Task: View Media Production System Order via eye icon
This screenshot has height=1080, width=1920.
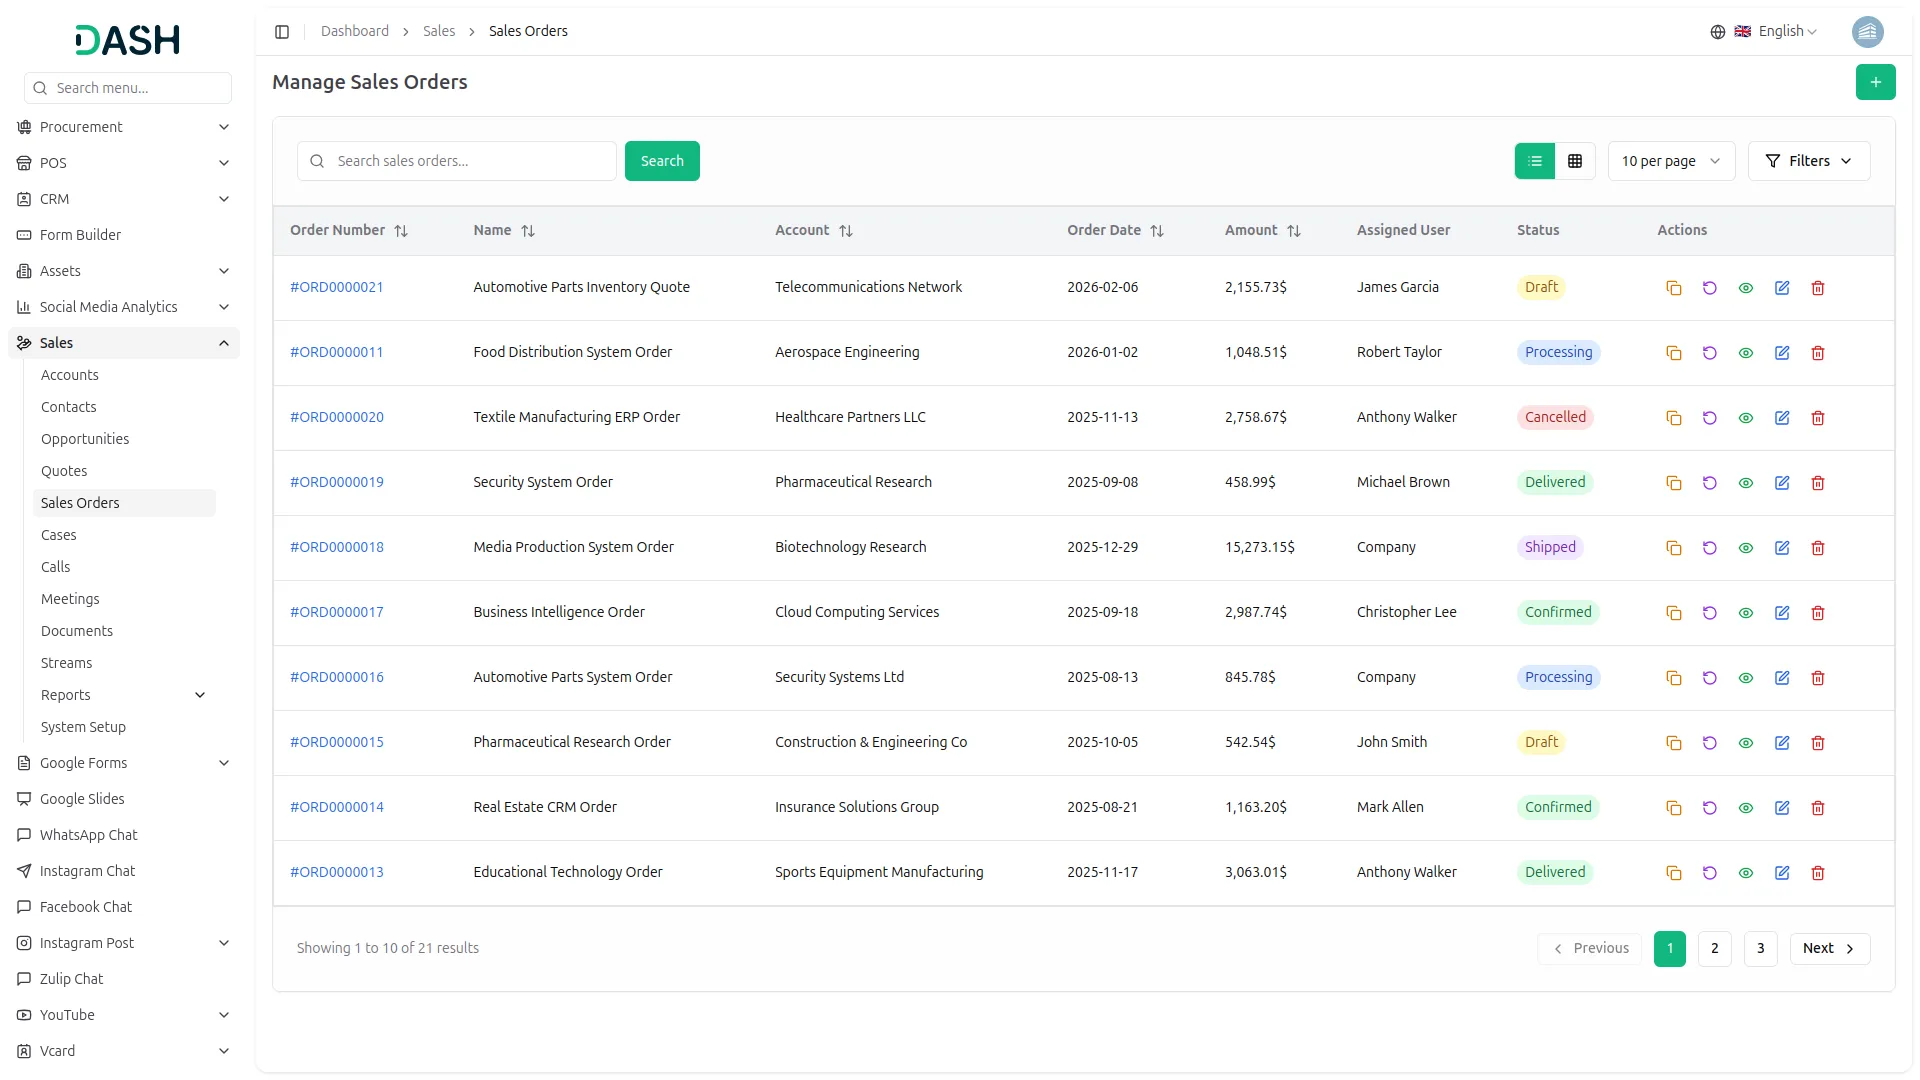Action: (x=1745, y=548)
